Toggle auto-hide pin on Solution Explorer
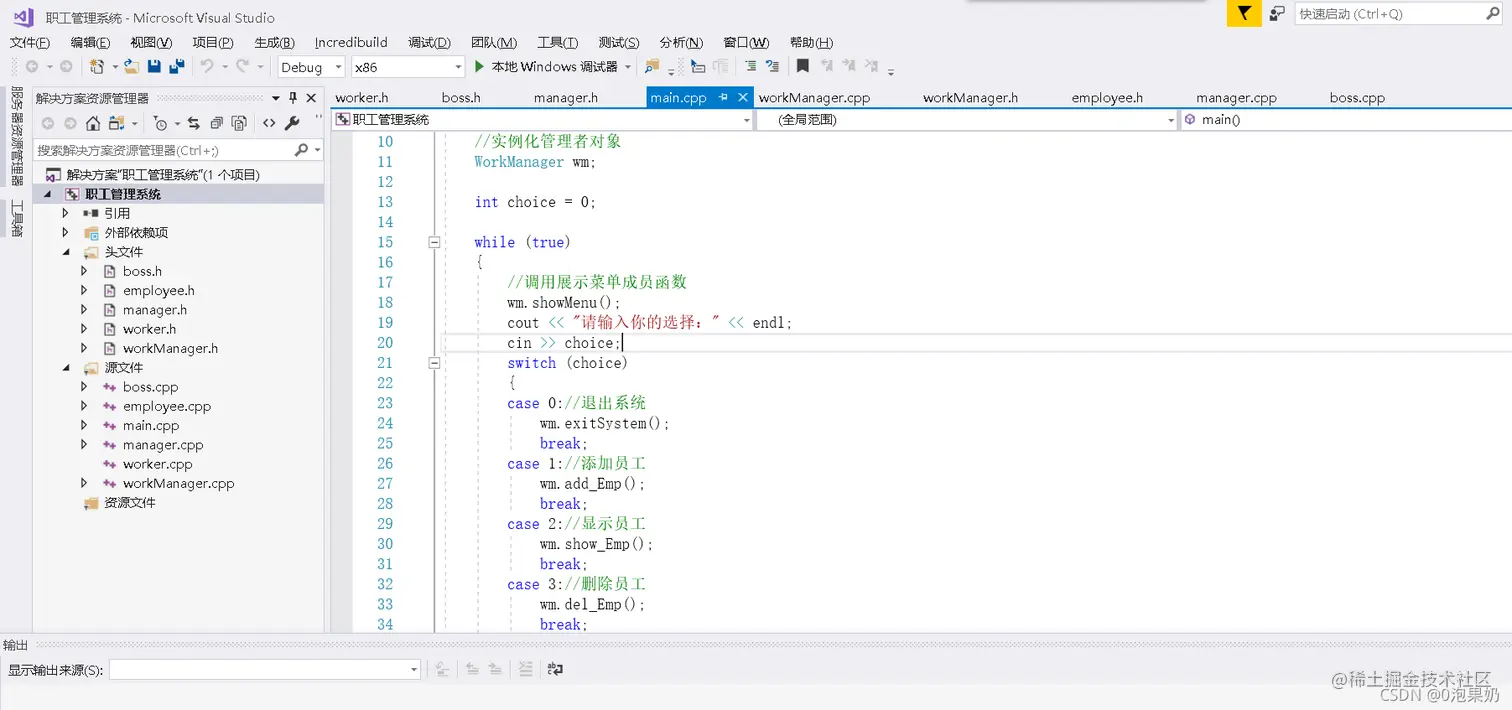Image resolution: width=1512 pixels, height=710 pixels. click(x=293, y=98)
